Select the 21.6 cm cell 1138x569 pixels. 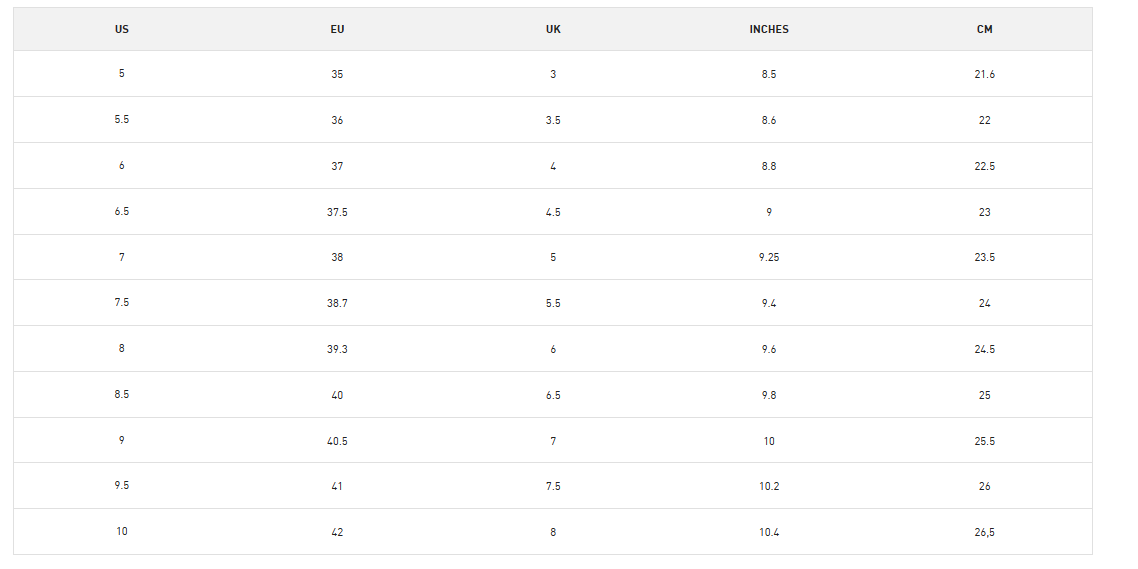(x=985, y=74)
